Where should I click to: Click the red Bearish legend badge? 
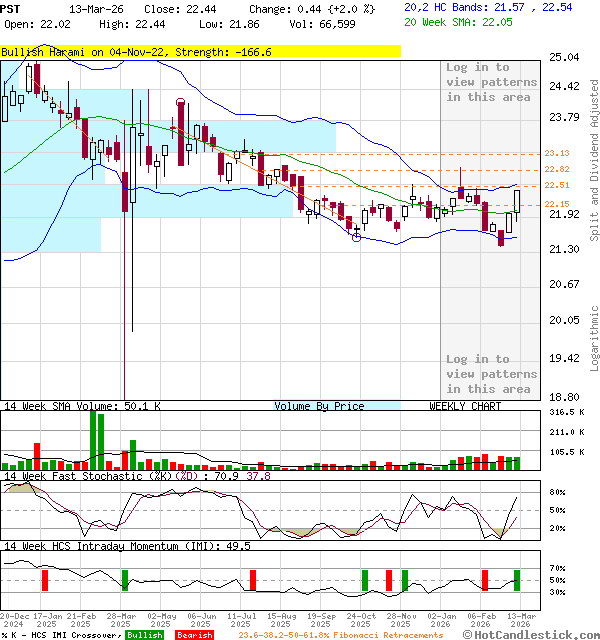tap(194, 635)
